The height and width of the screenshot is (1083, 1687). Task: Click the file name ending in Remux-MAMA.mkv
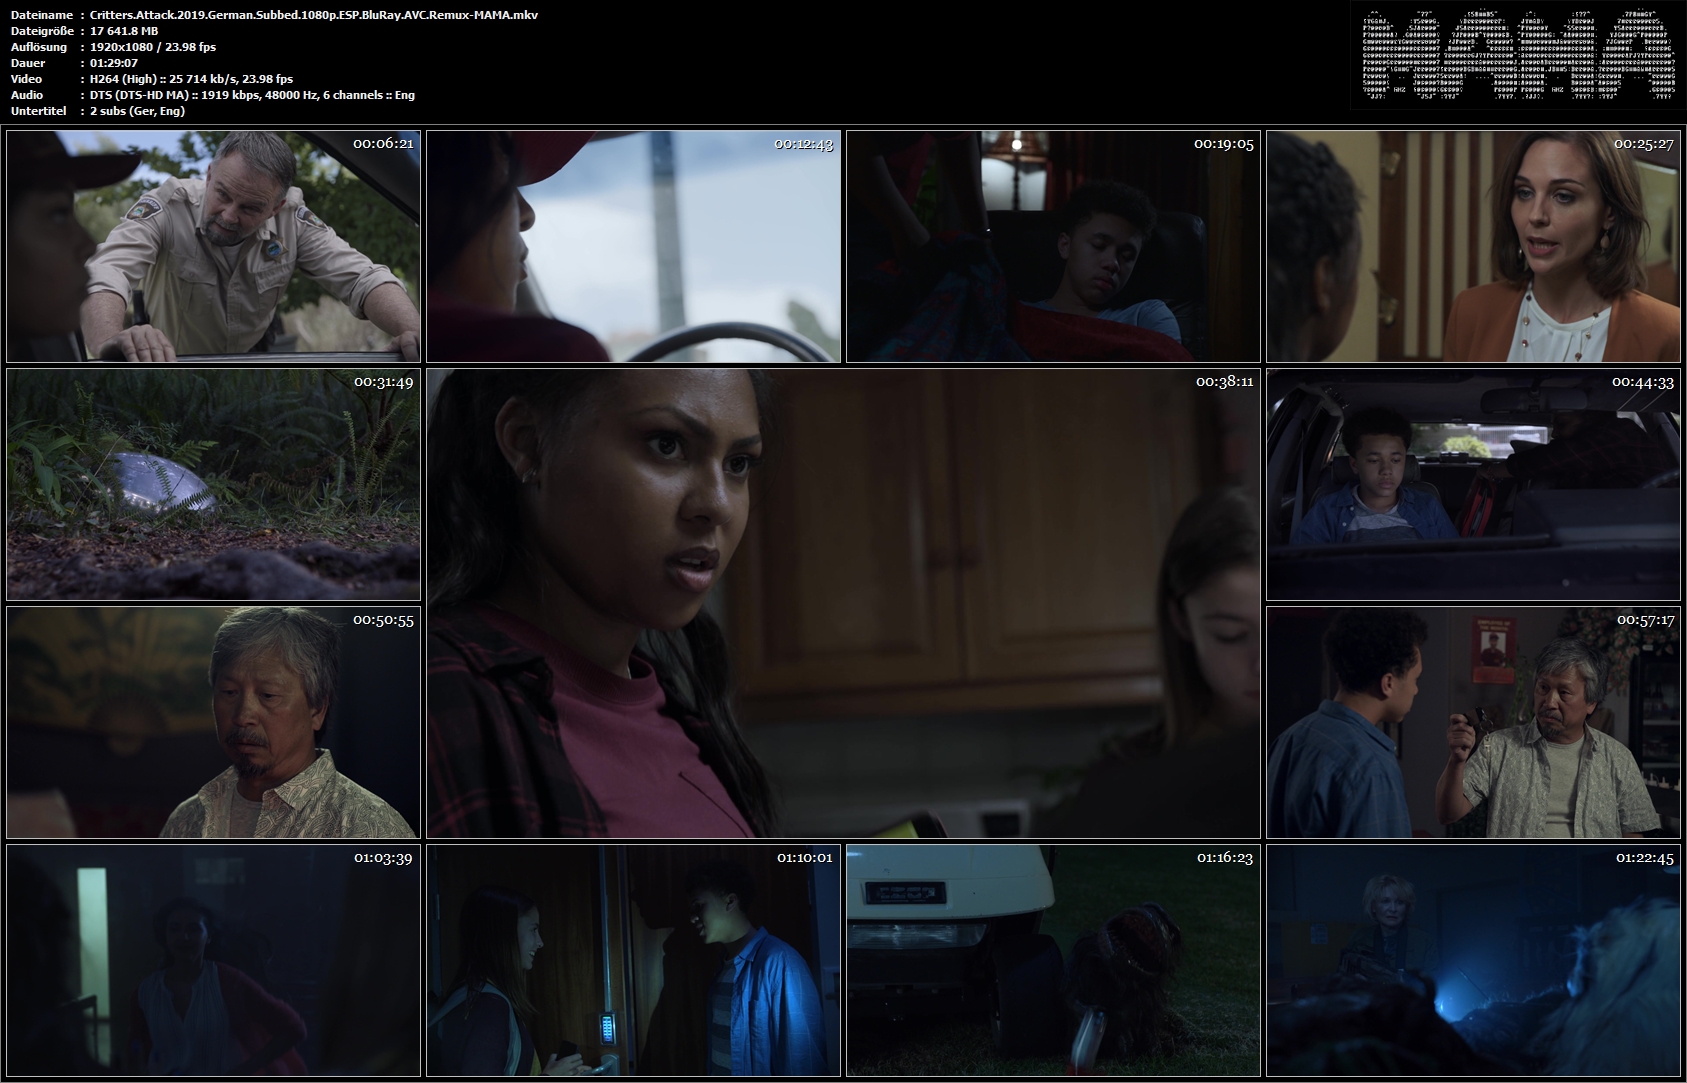coord(314,15)
